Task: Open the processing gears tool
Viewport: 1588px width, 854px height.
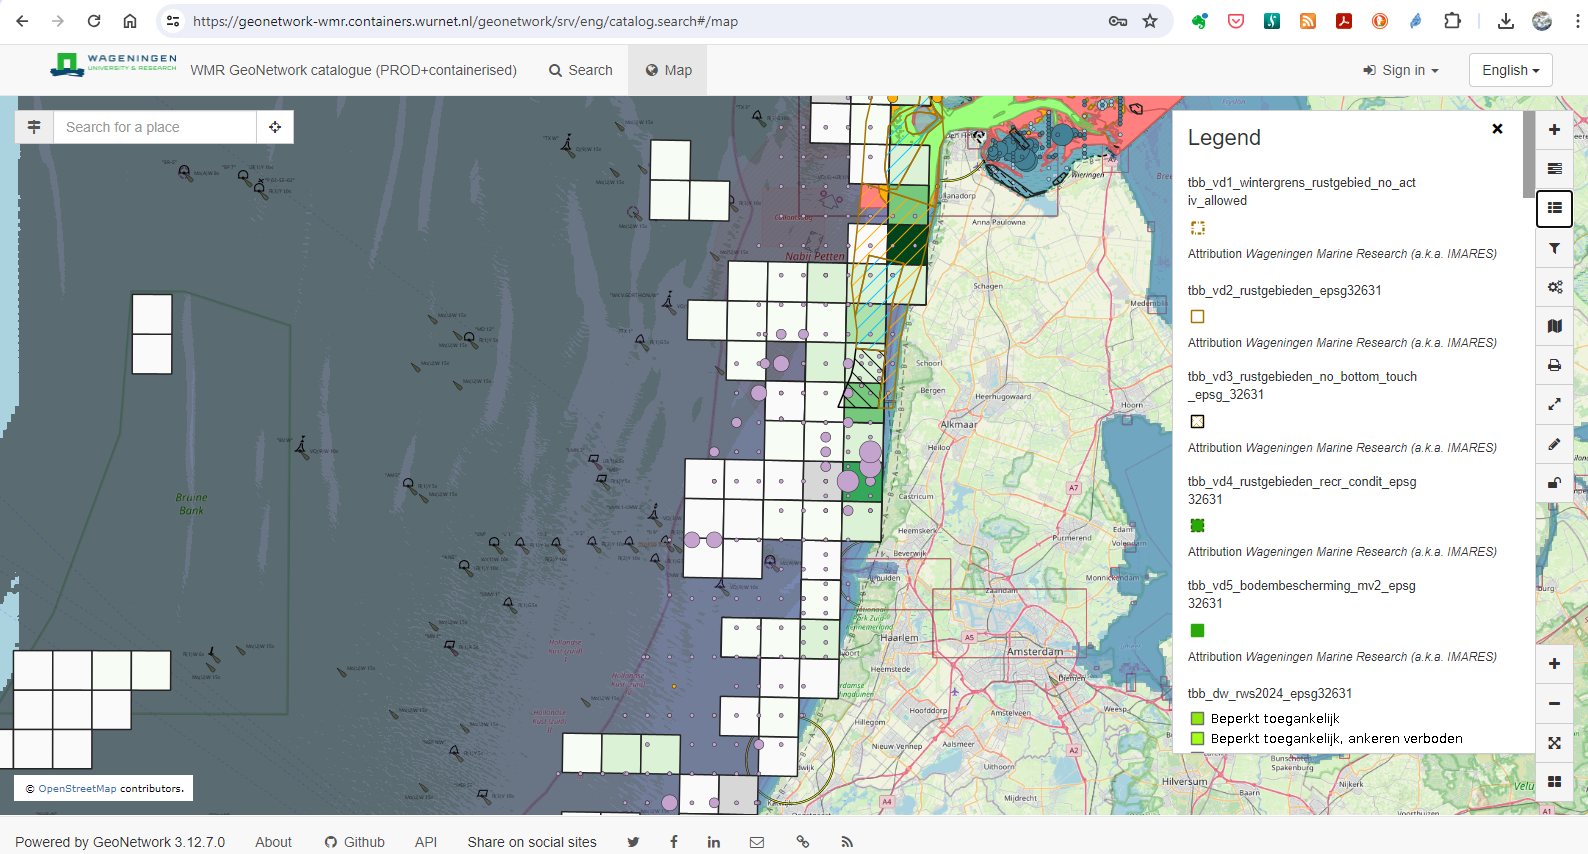Action: pyautogui.click(x=1554, y=287)
